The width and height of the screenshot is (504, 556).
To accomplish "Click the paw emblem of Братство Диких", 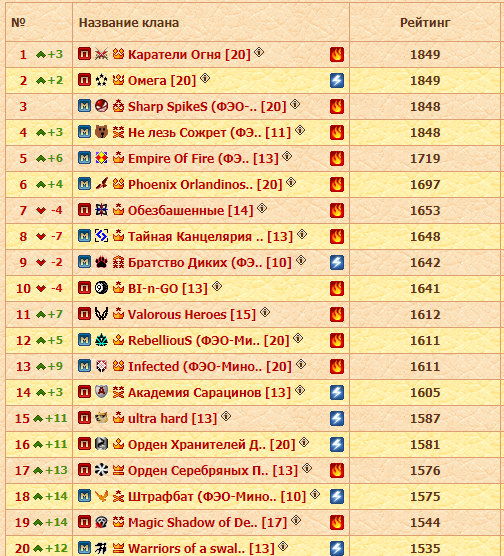I will pos(101,262).
